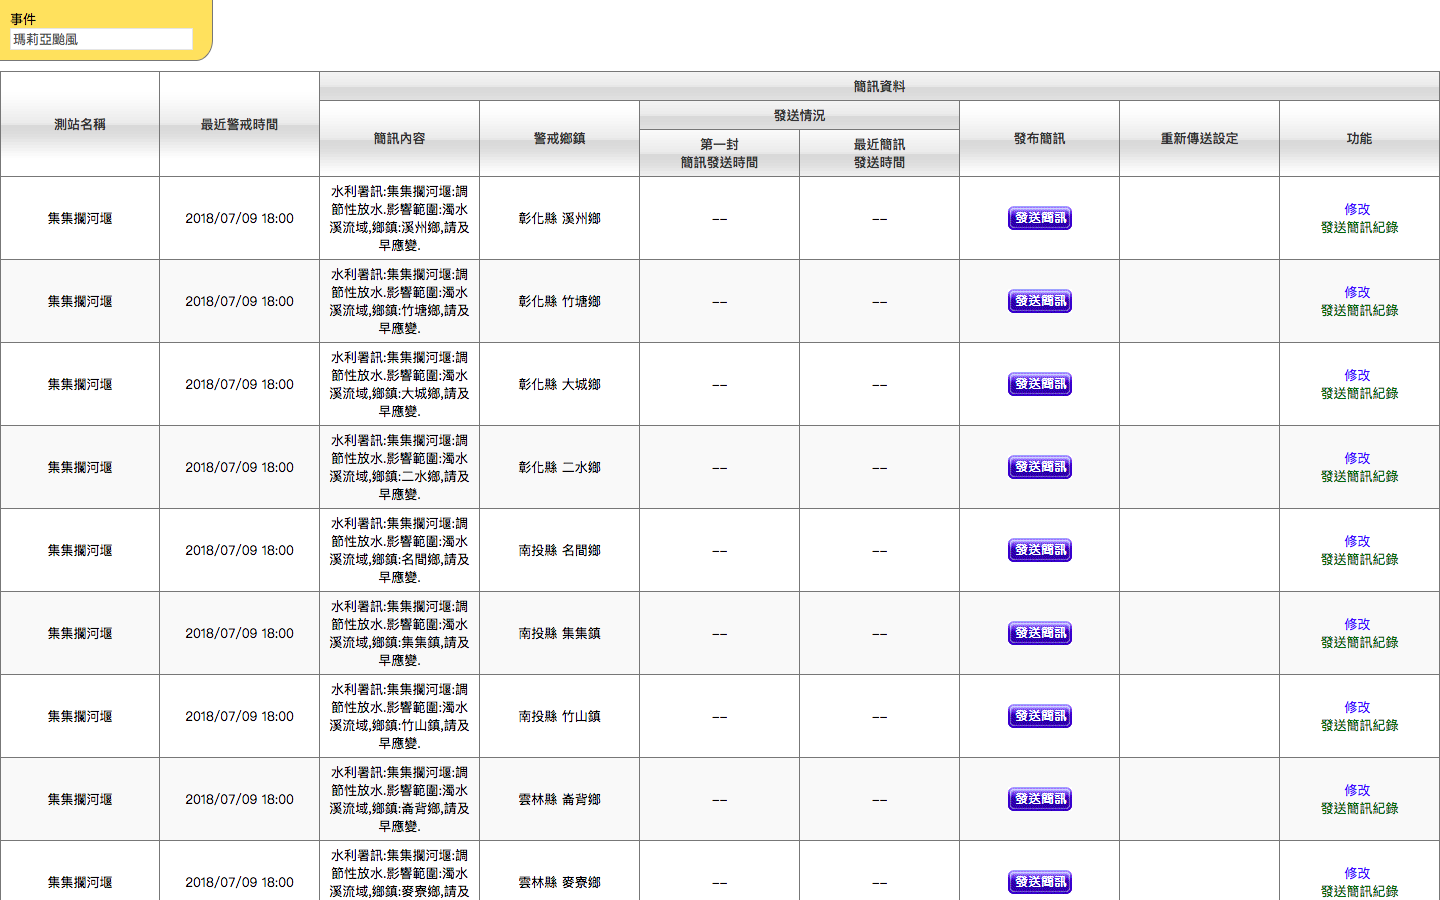
Task: Select the 彰化縣 大城鄉 township cell
Action: tap(559, 384)
